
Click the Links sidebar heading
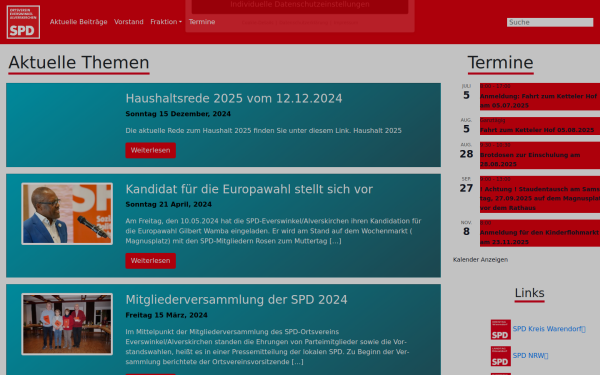pos(529,293)
